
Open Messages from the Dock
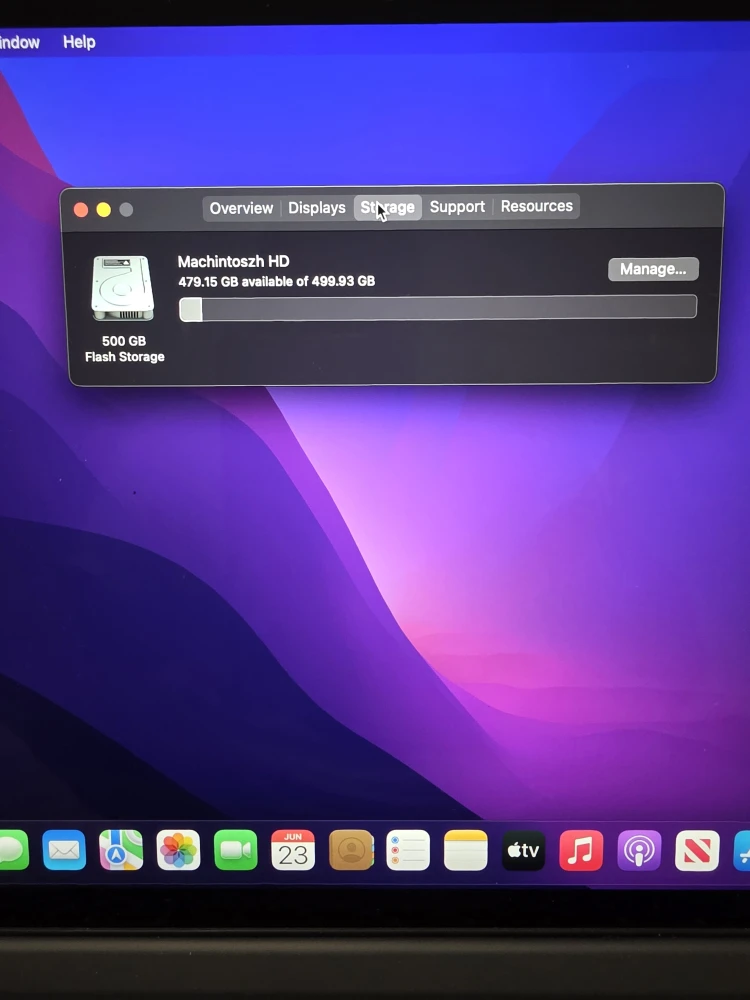pyautogui.click(x=13, y=850)
